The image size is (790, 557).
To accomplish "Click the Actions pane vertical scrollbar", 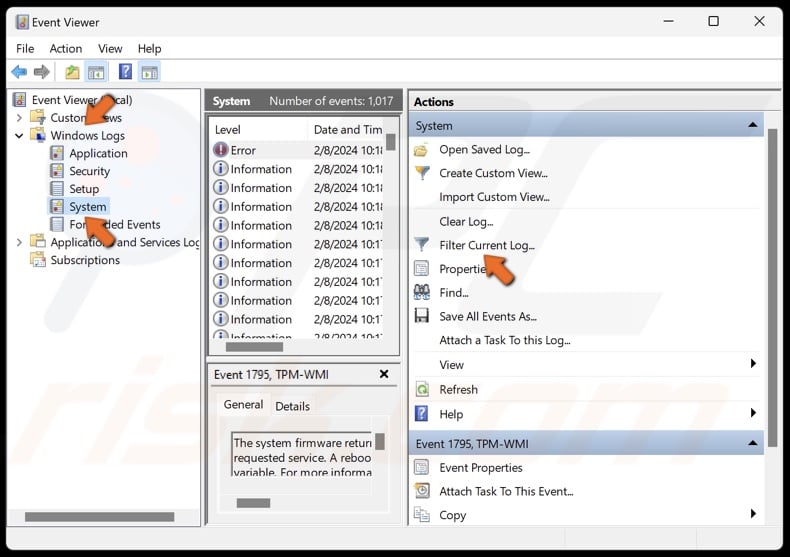I will coord(773,287).
